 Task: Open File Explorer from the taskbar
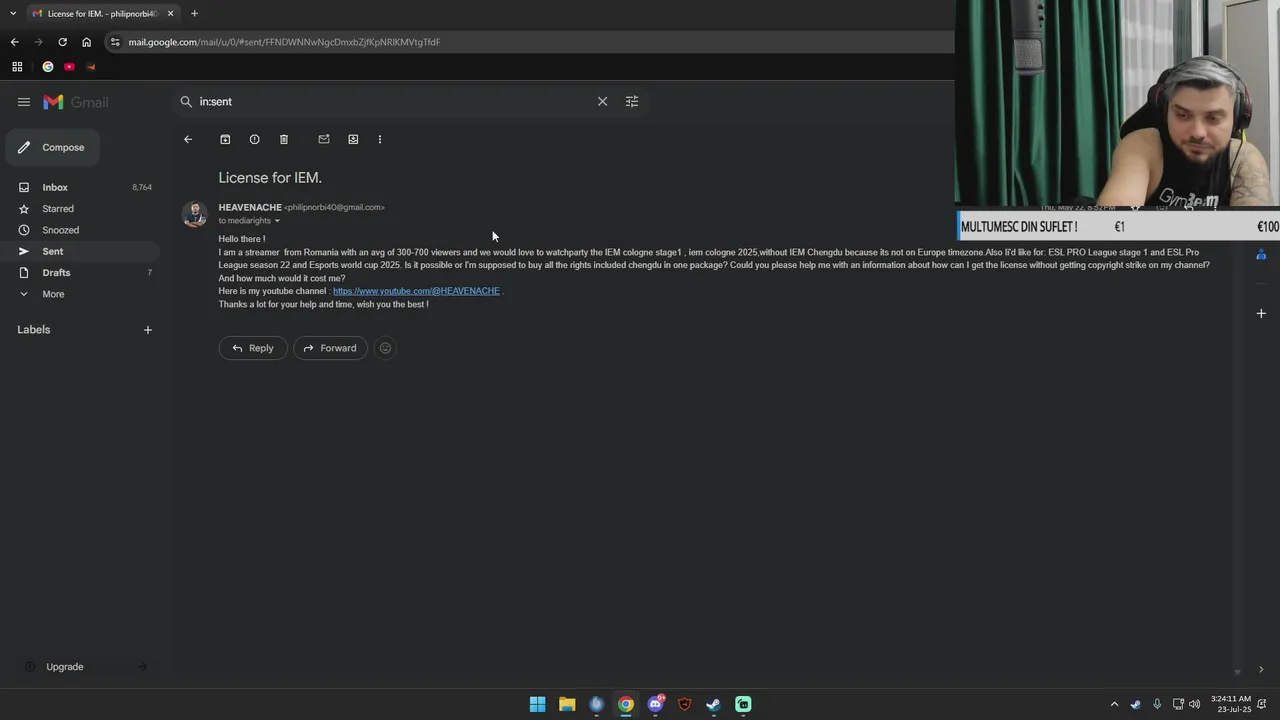click(567, 704)
